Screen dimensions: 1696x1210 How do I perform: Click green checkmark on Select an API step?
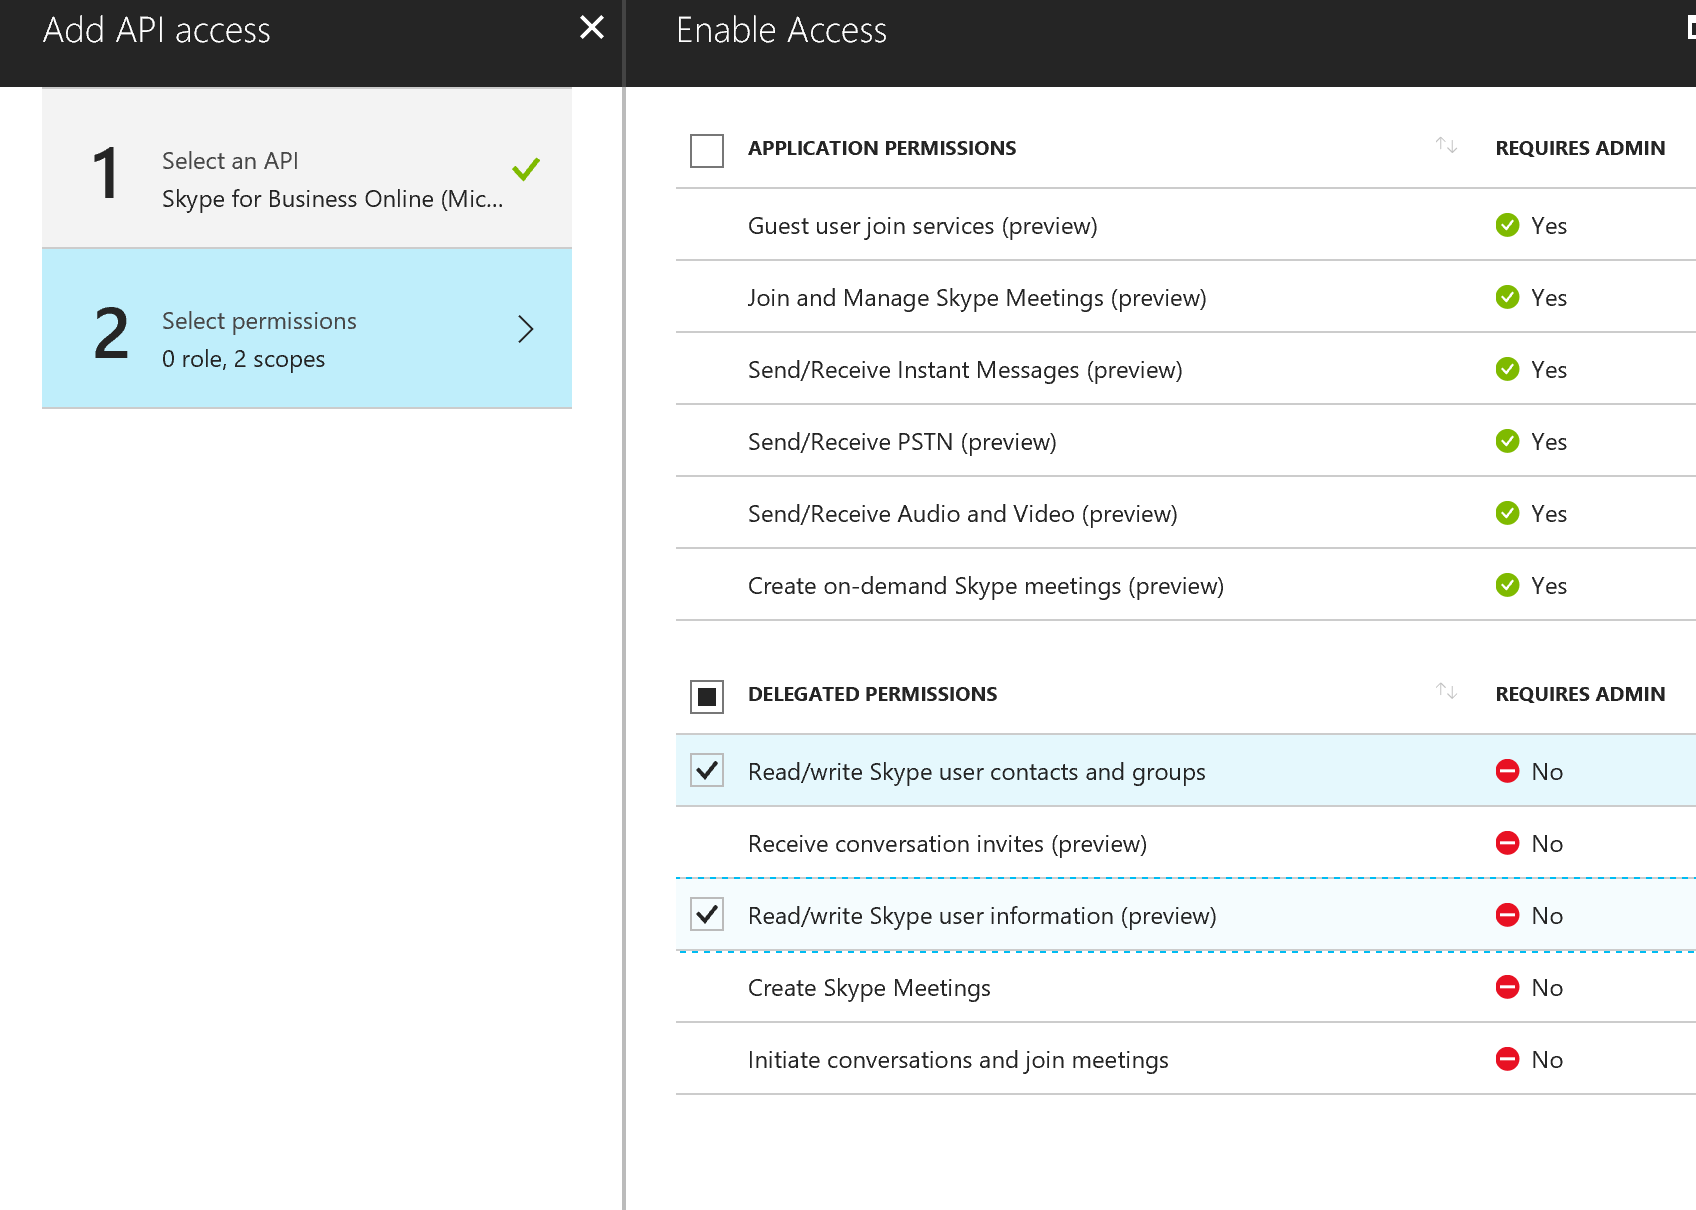point(526,169)
